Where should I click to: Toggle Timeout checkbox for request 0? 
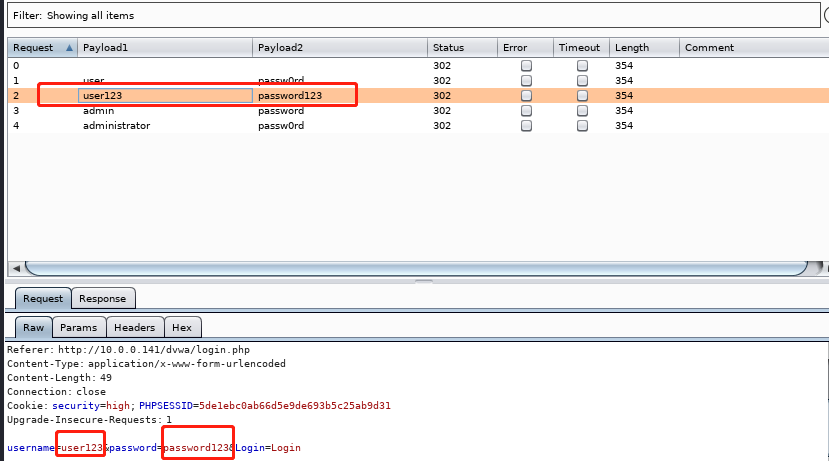582,66
